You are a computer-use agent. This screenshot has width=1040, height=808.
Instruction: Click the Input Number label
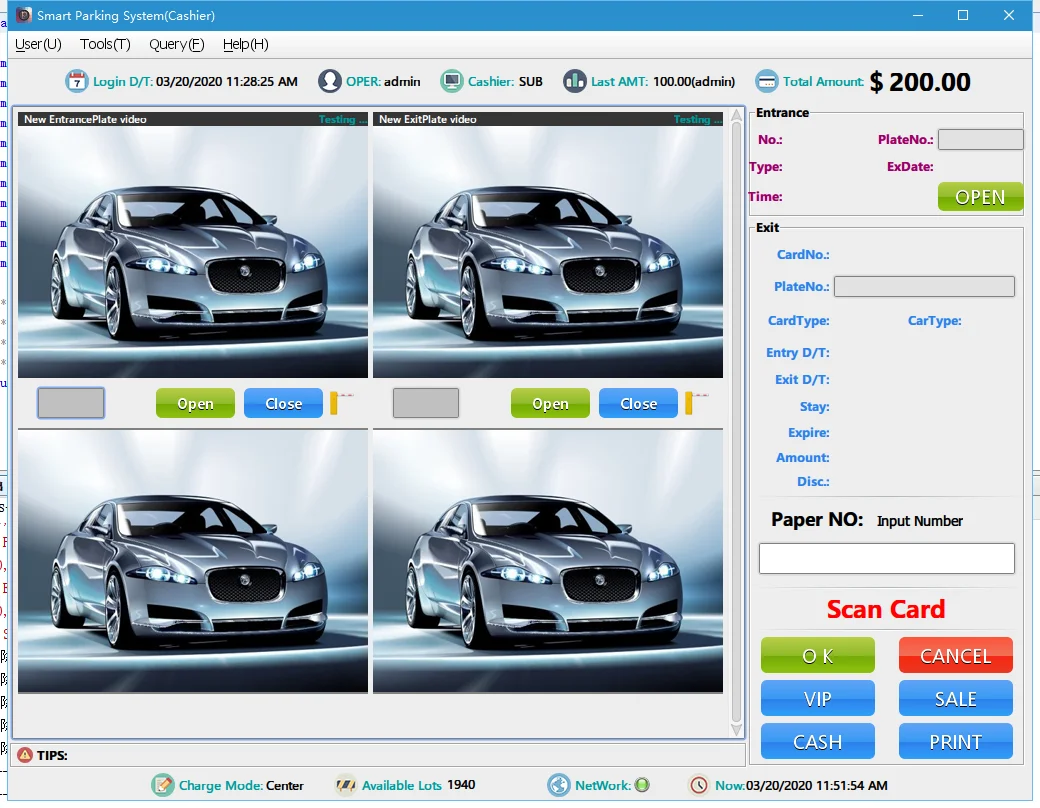919,521
